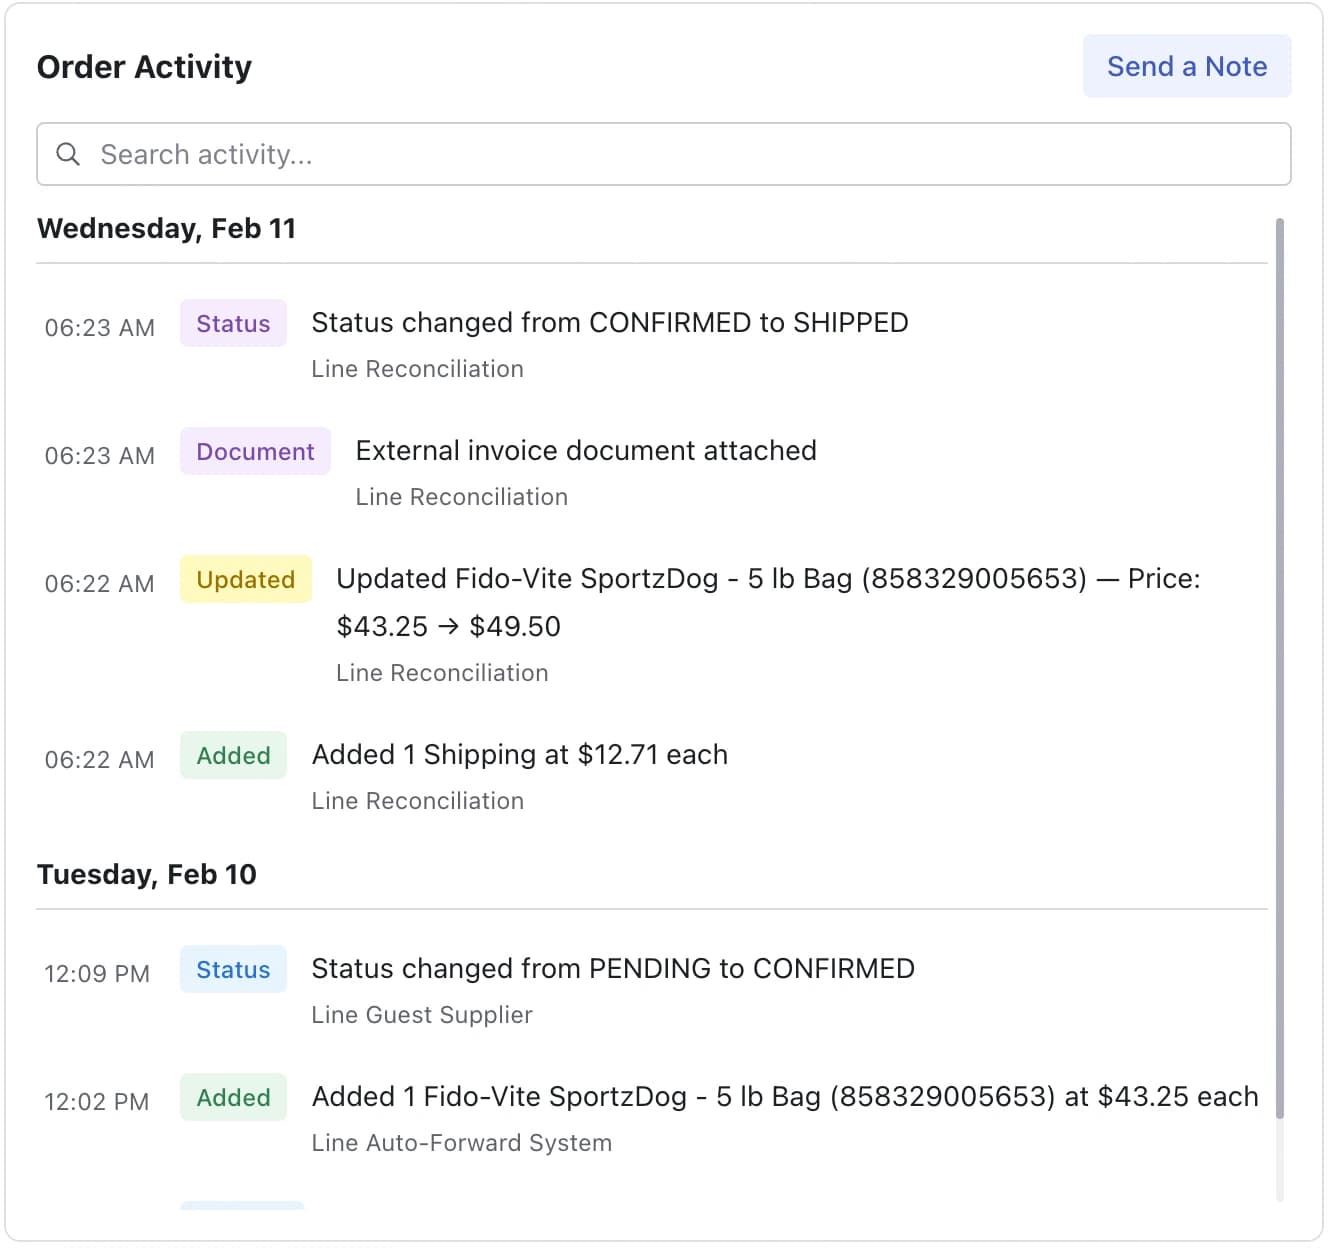Screen dimensions: 1330x1248
Task: Click the Send a Note button
Action: tap(1186, 66)
